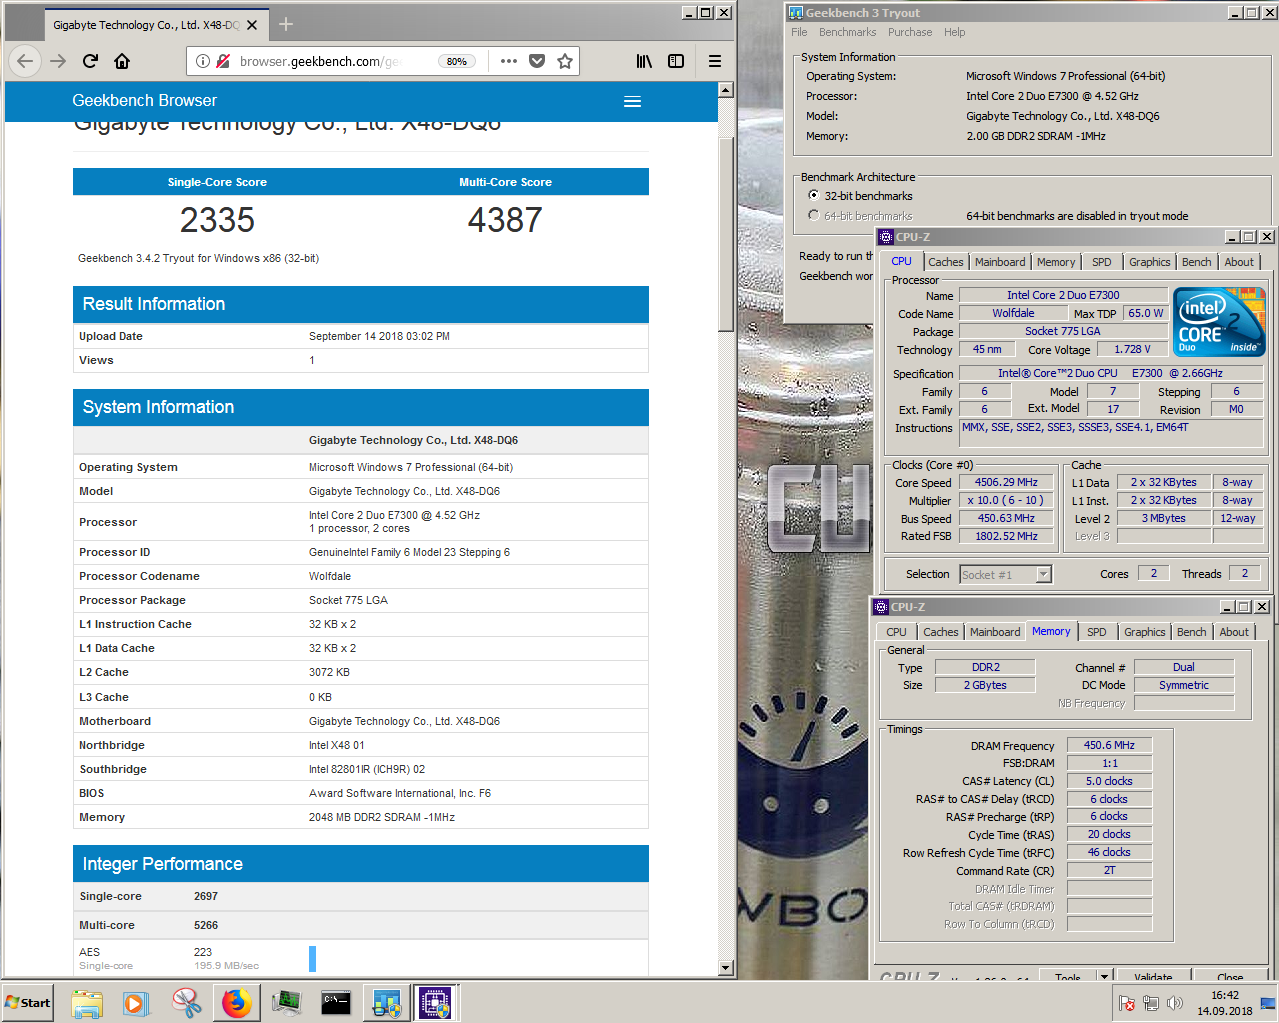
Task: Click the browser address bar URL
Action: click(x=319, y=61)
